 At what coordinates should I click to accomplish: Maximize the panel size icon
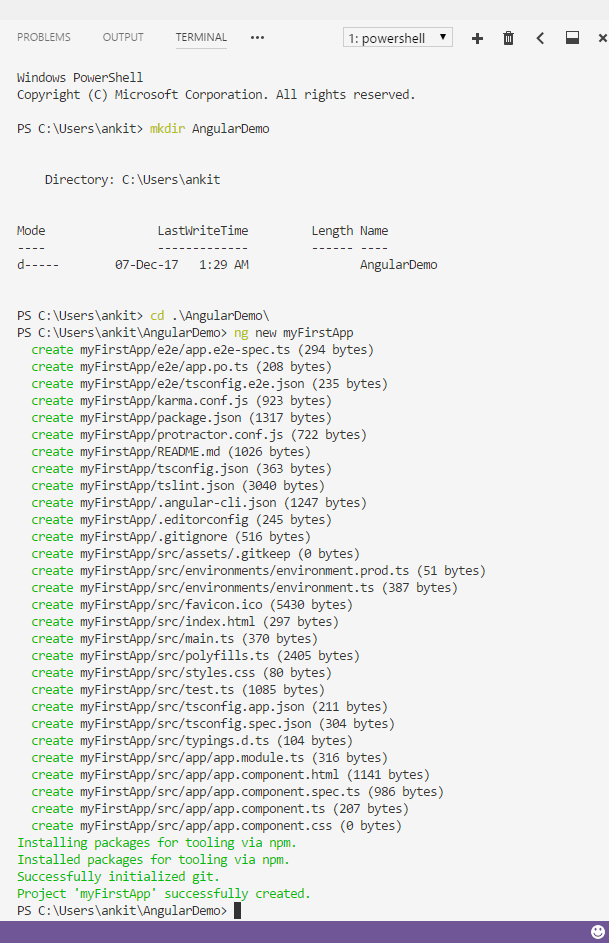tap(572, 38)
